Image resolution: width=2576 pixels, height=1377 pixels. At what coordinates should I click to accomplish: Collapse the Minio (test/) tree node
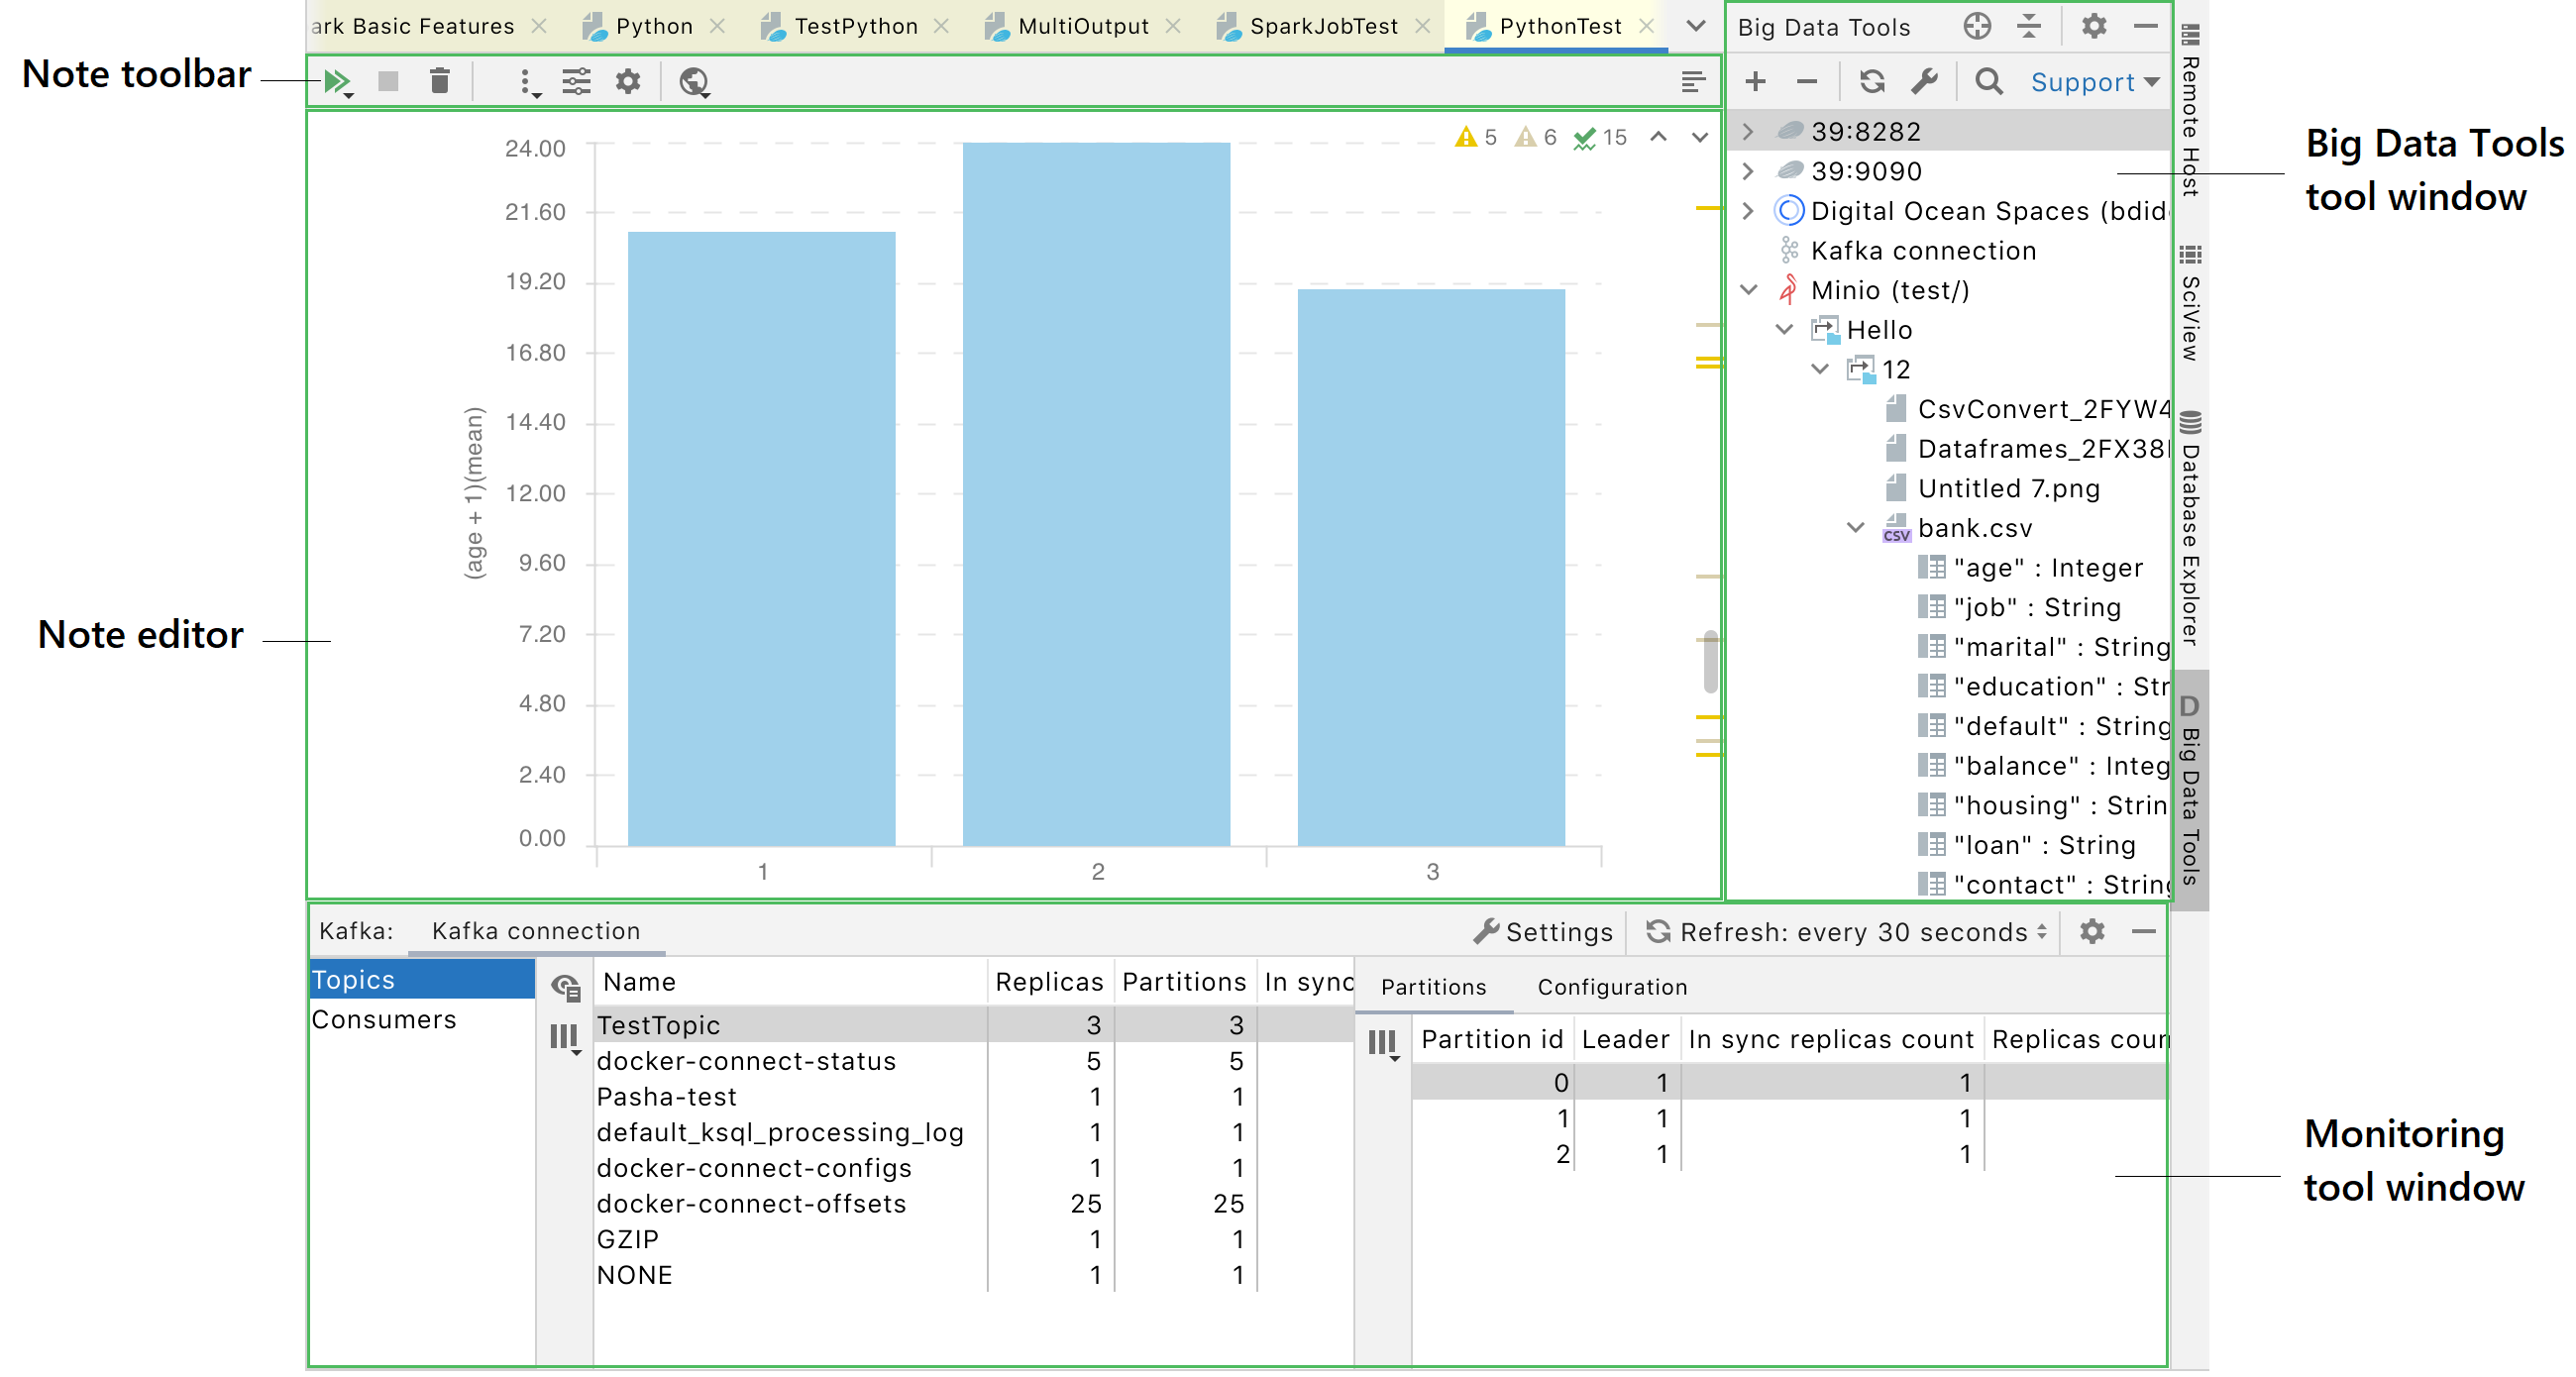[x=1747, y=289]
